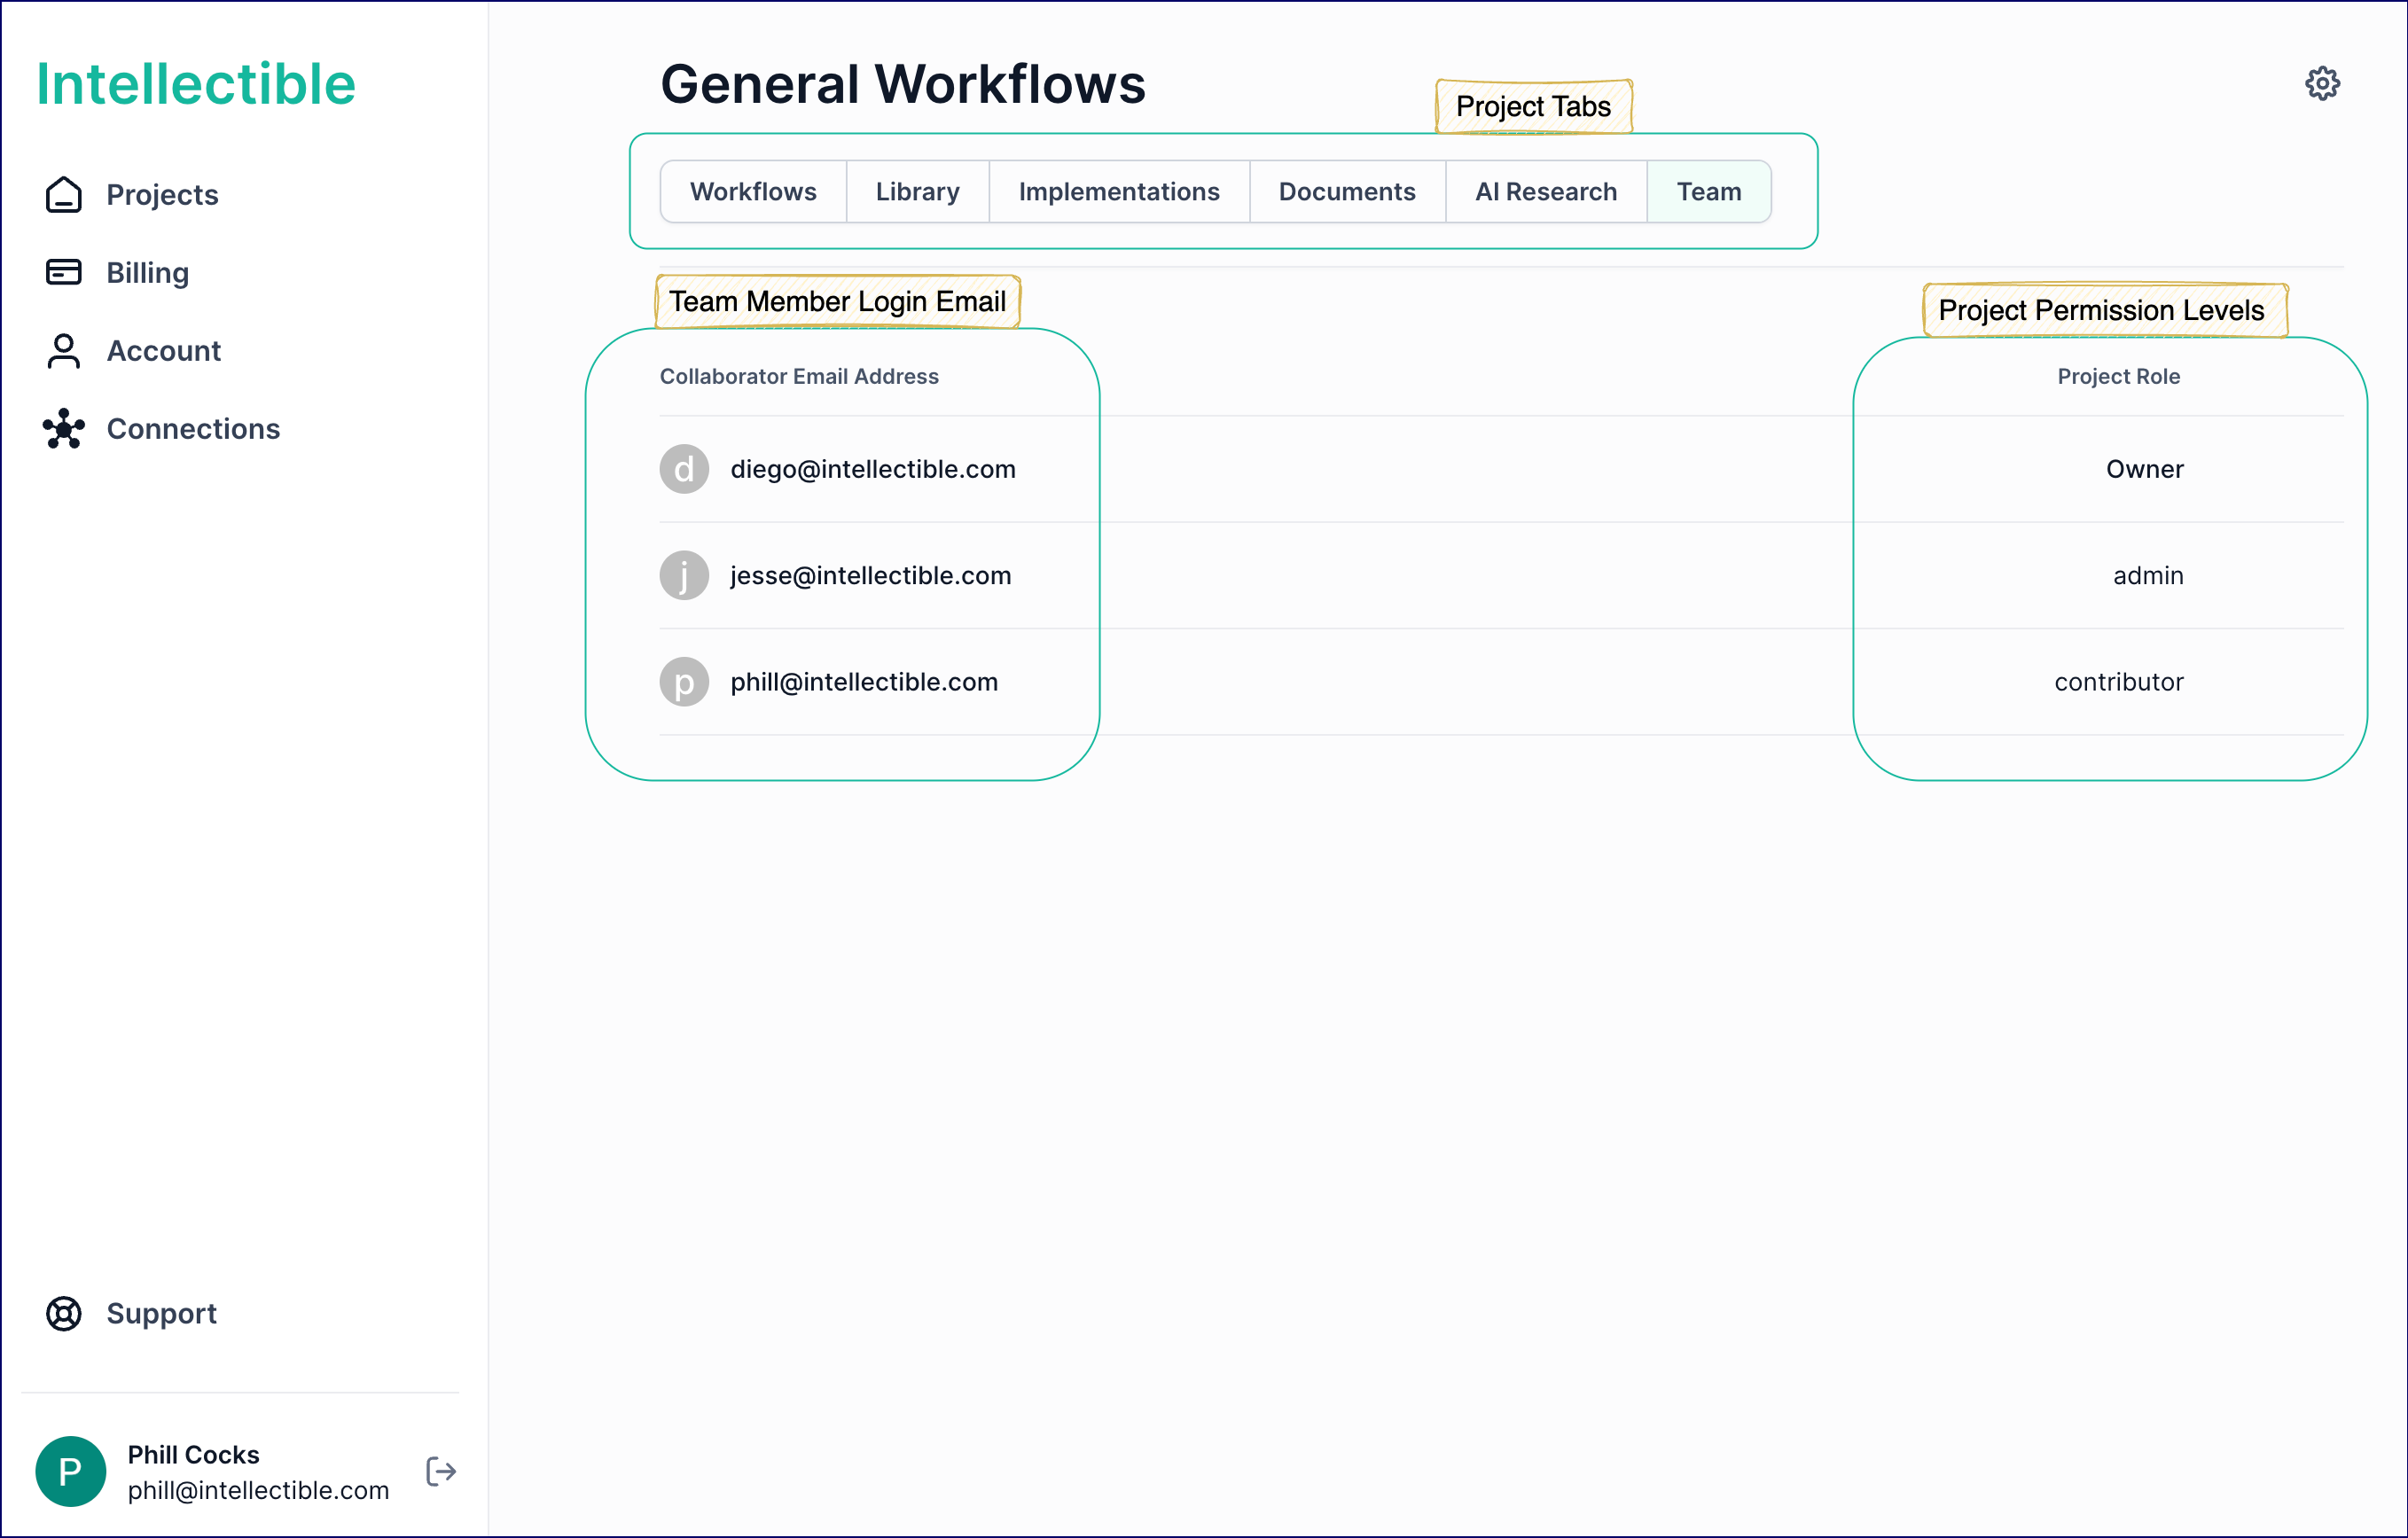Image resolution: width=2408 pixels, height=1538 pixels.
Task: Click the admin role for jesse
Action: coord(2147,576)
